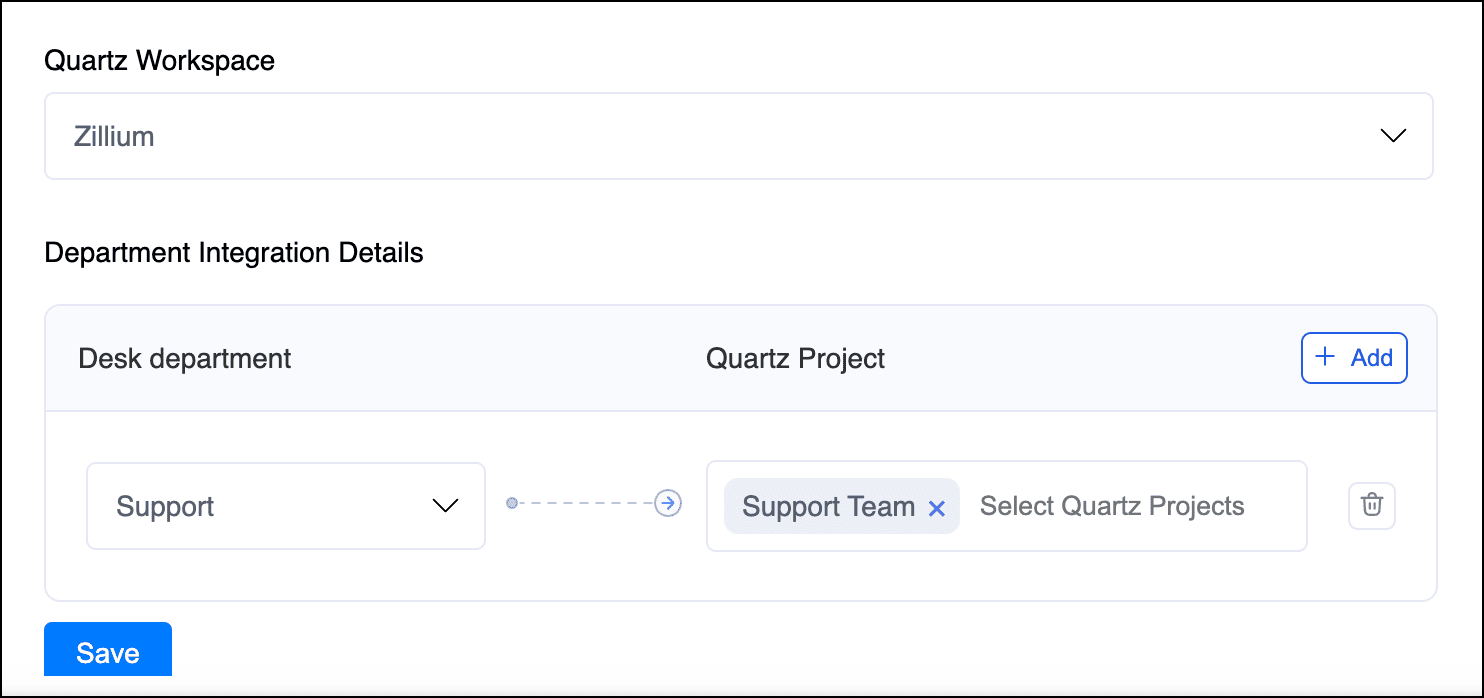This screenshot has width=1484, height=698.
Task: Click the plus icon beside Add
Action: 1326,358
